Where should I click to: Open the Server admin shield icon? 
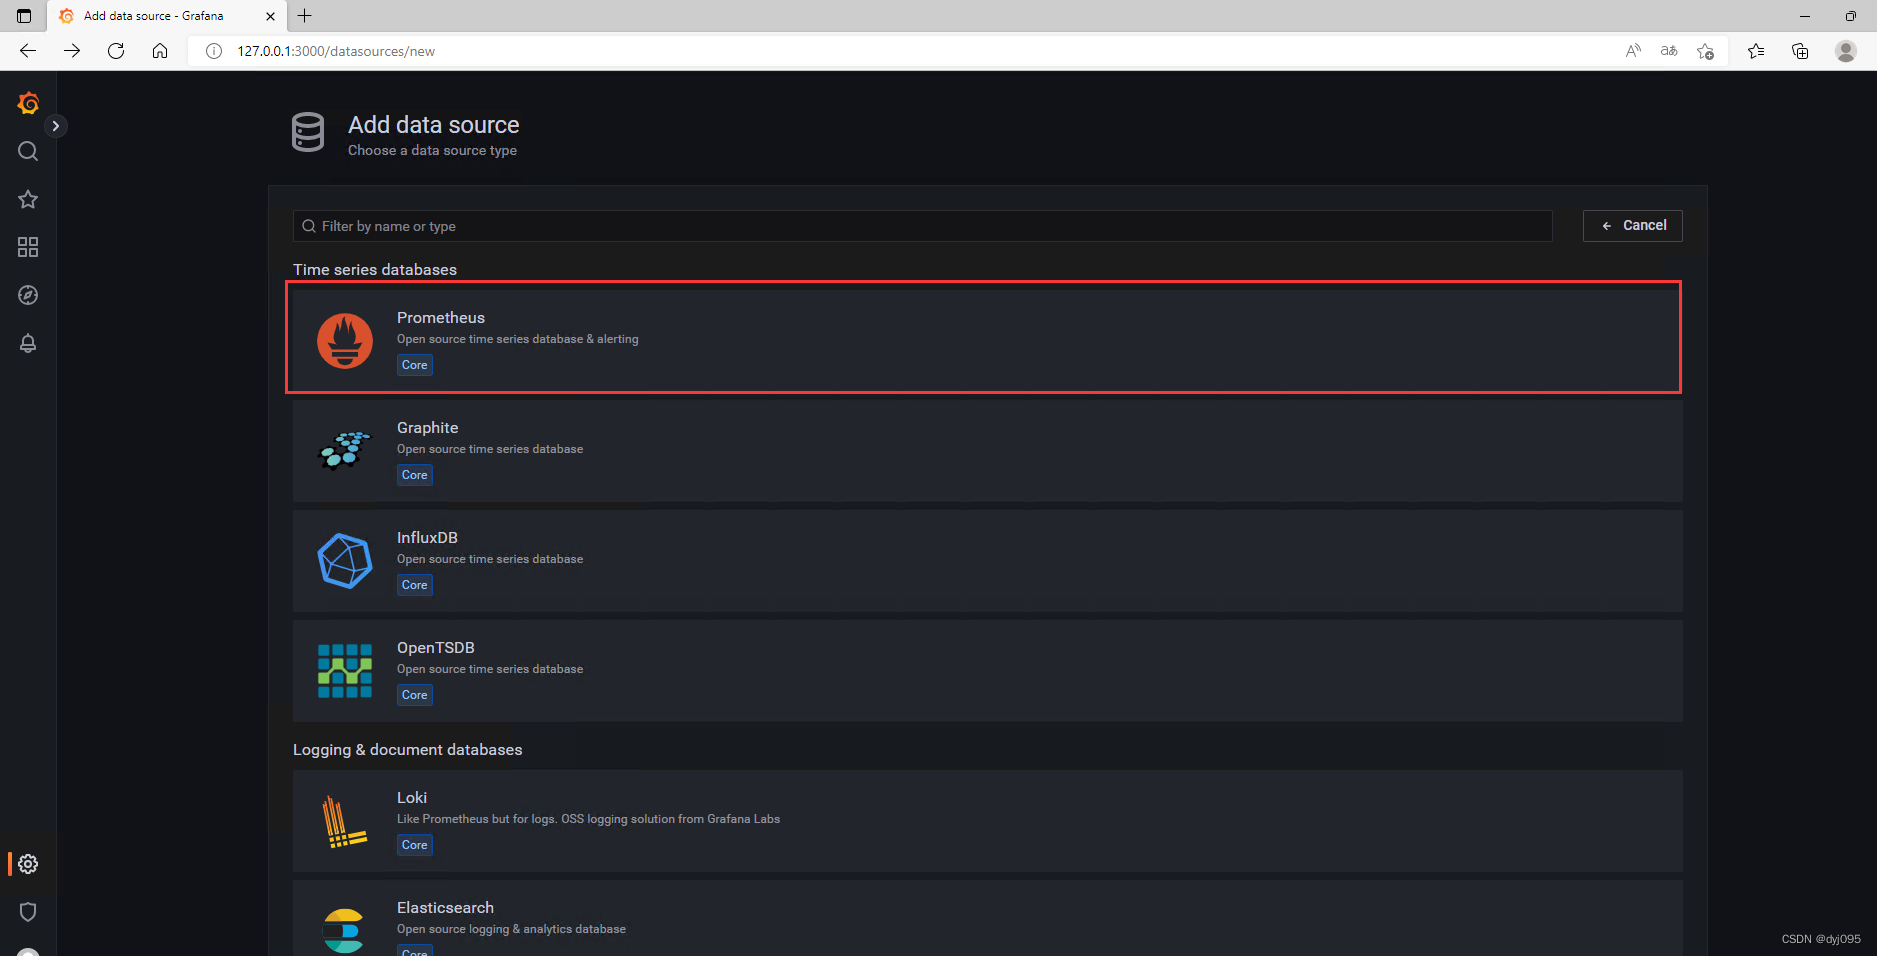[x=28, y=912]
